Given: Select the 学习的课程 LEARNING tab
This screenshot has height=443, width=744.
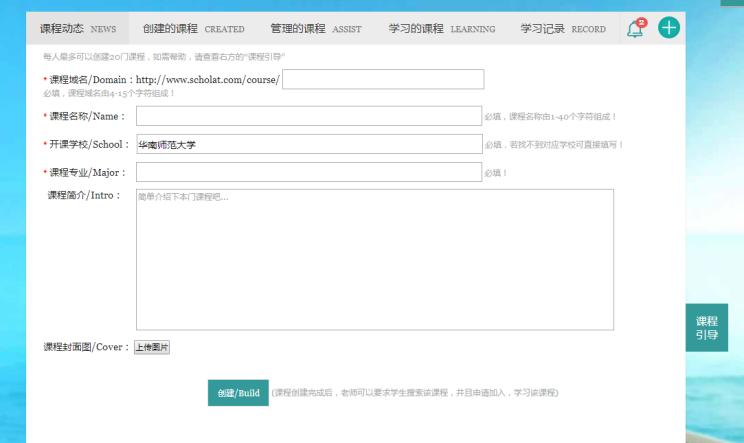Looking at the screenshot, I should [x=441, y=29].
